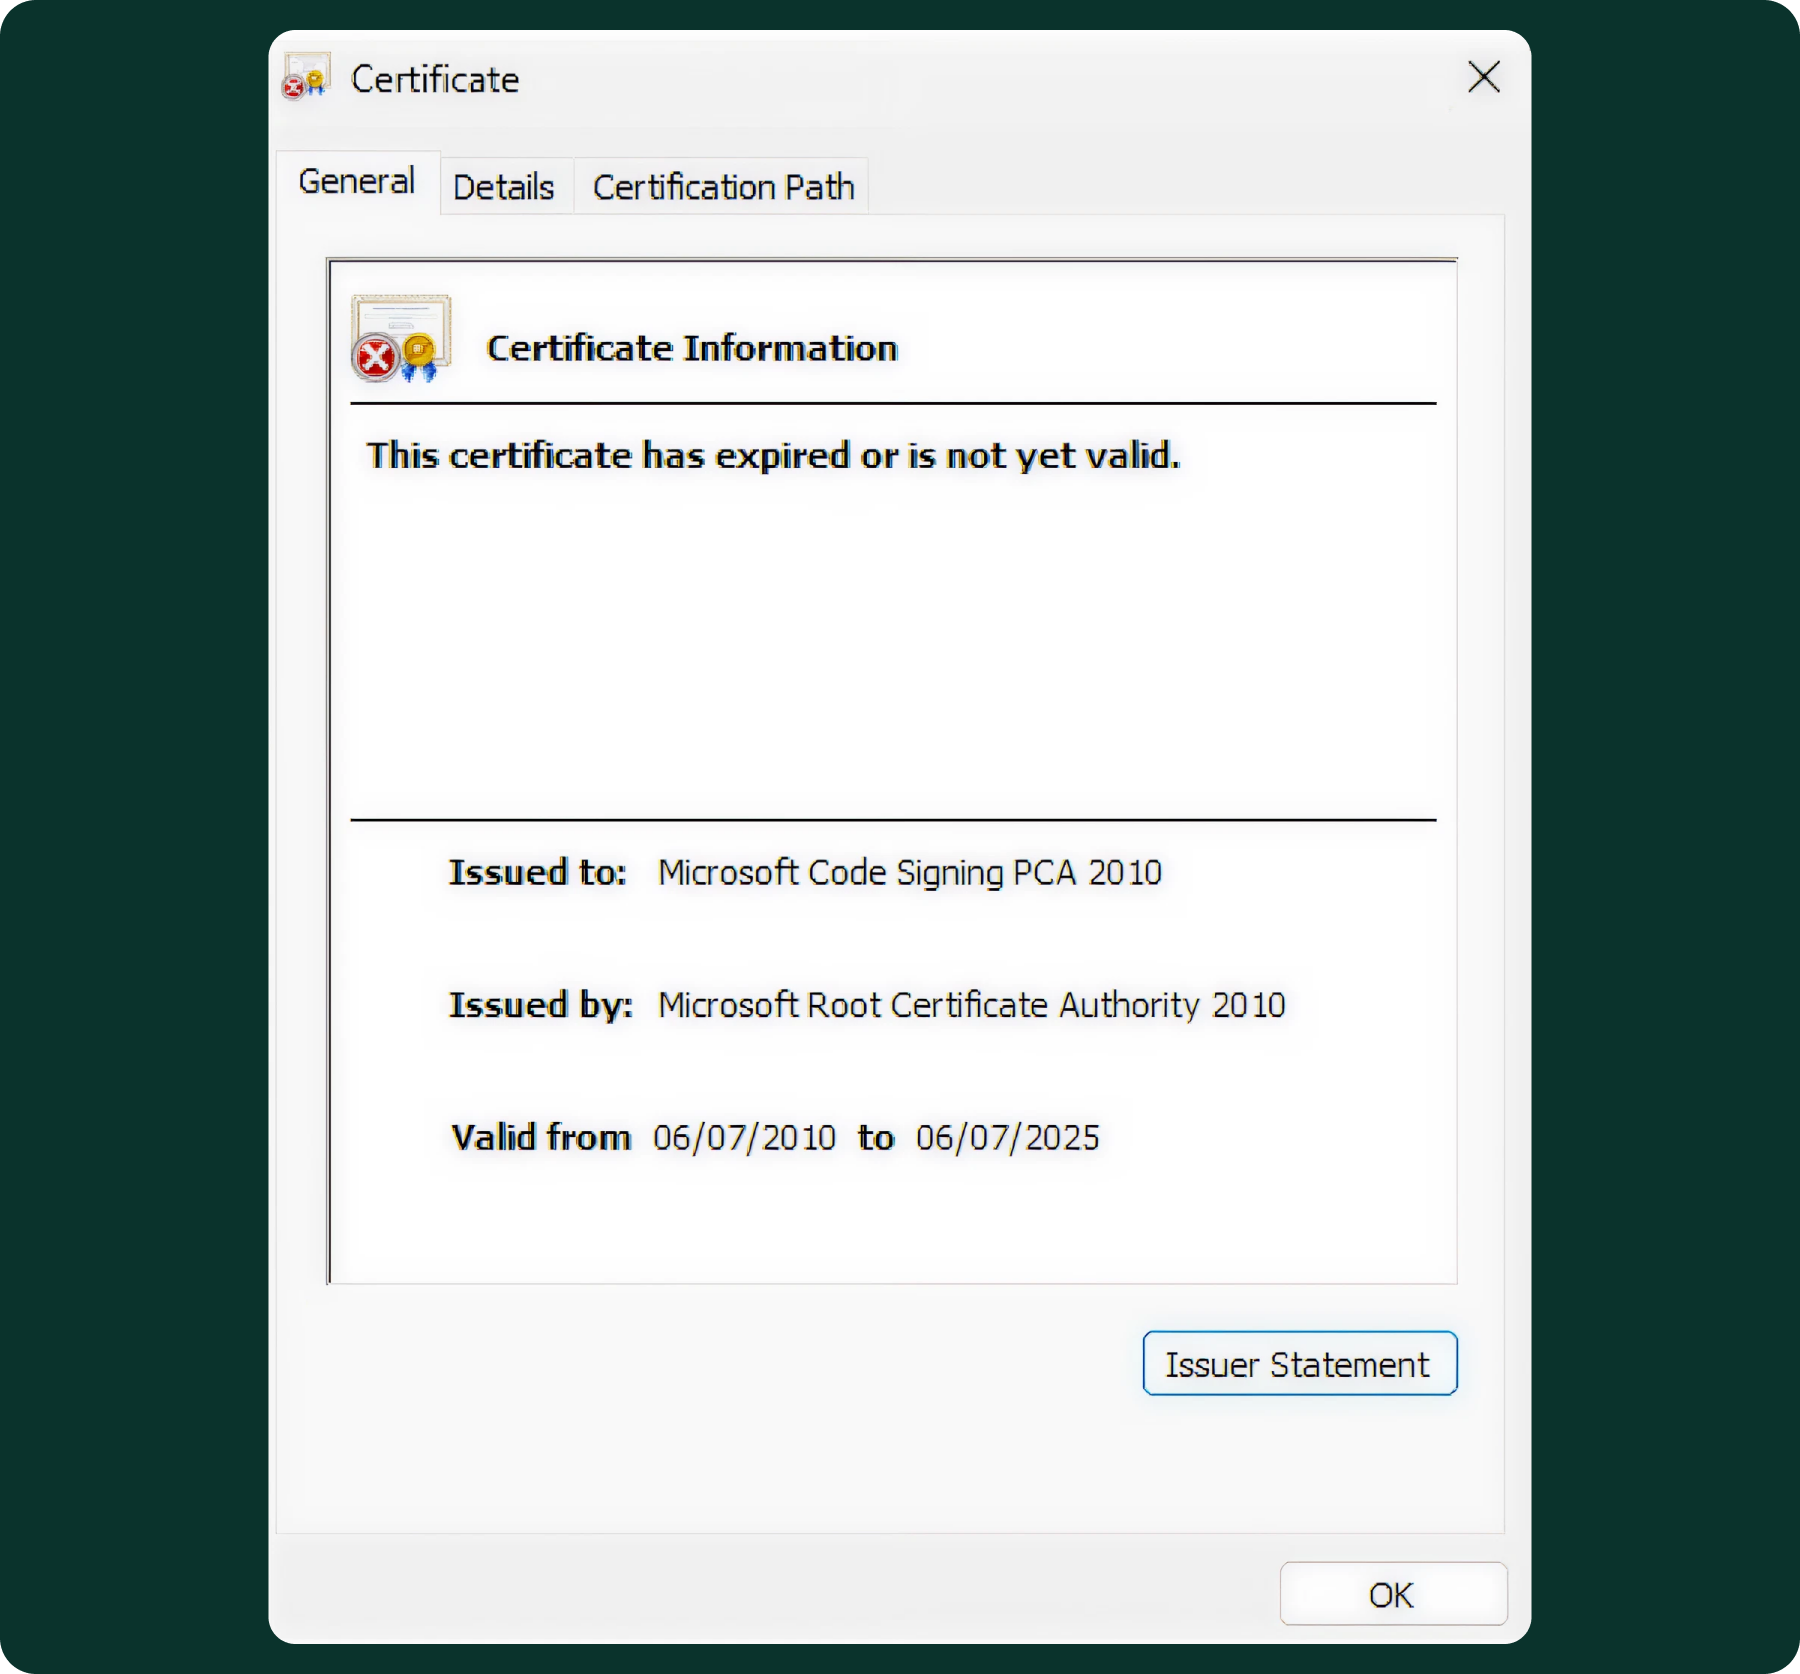Click the invalid certificate warning icon
1800x1674 pixels.
click(x=401, y=339)
